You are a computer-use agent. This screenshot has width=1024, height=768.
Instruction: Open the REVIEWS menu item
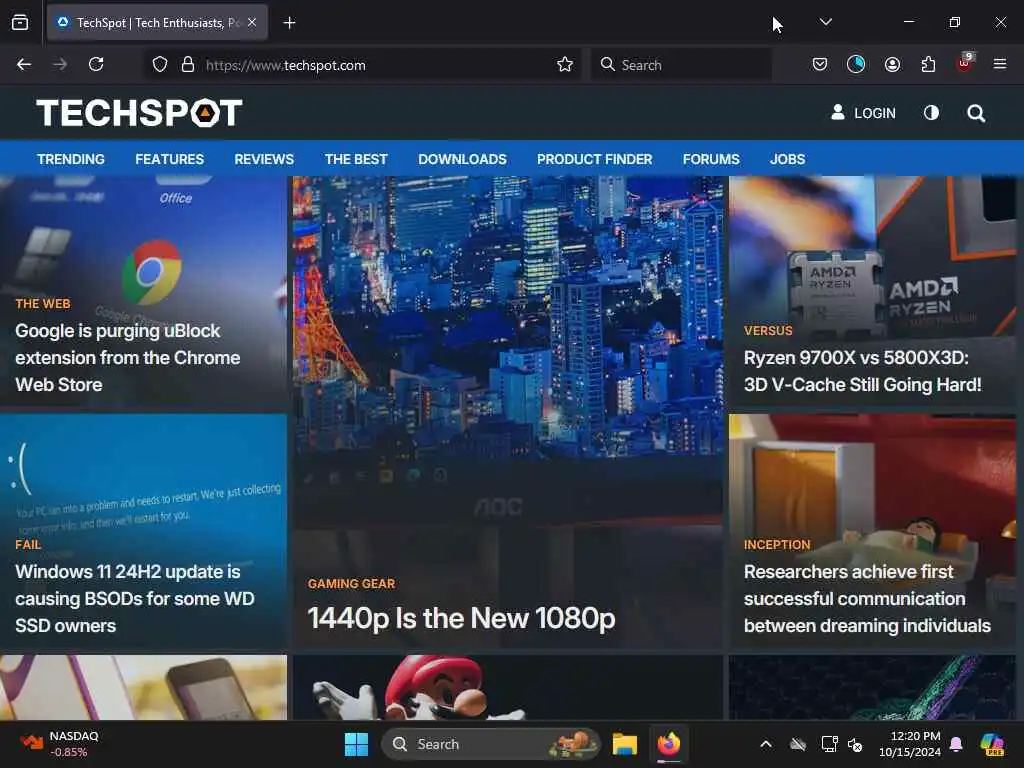coord(264,159)
